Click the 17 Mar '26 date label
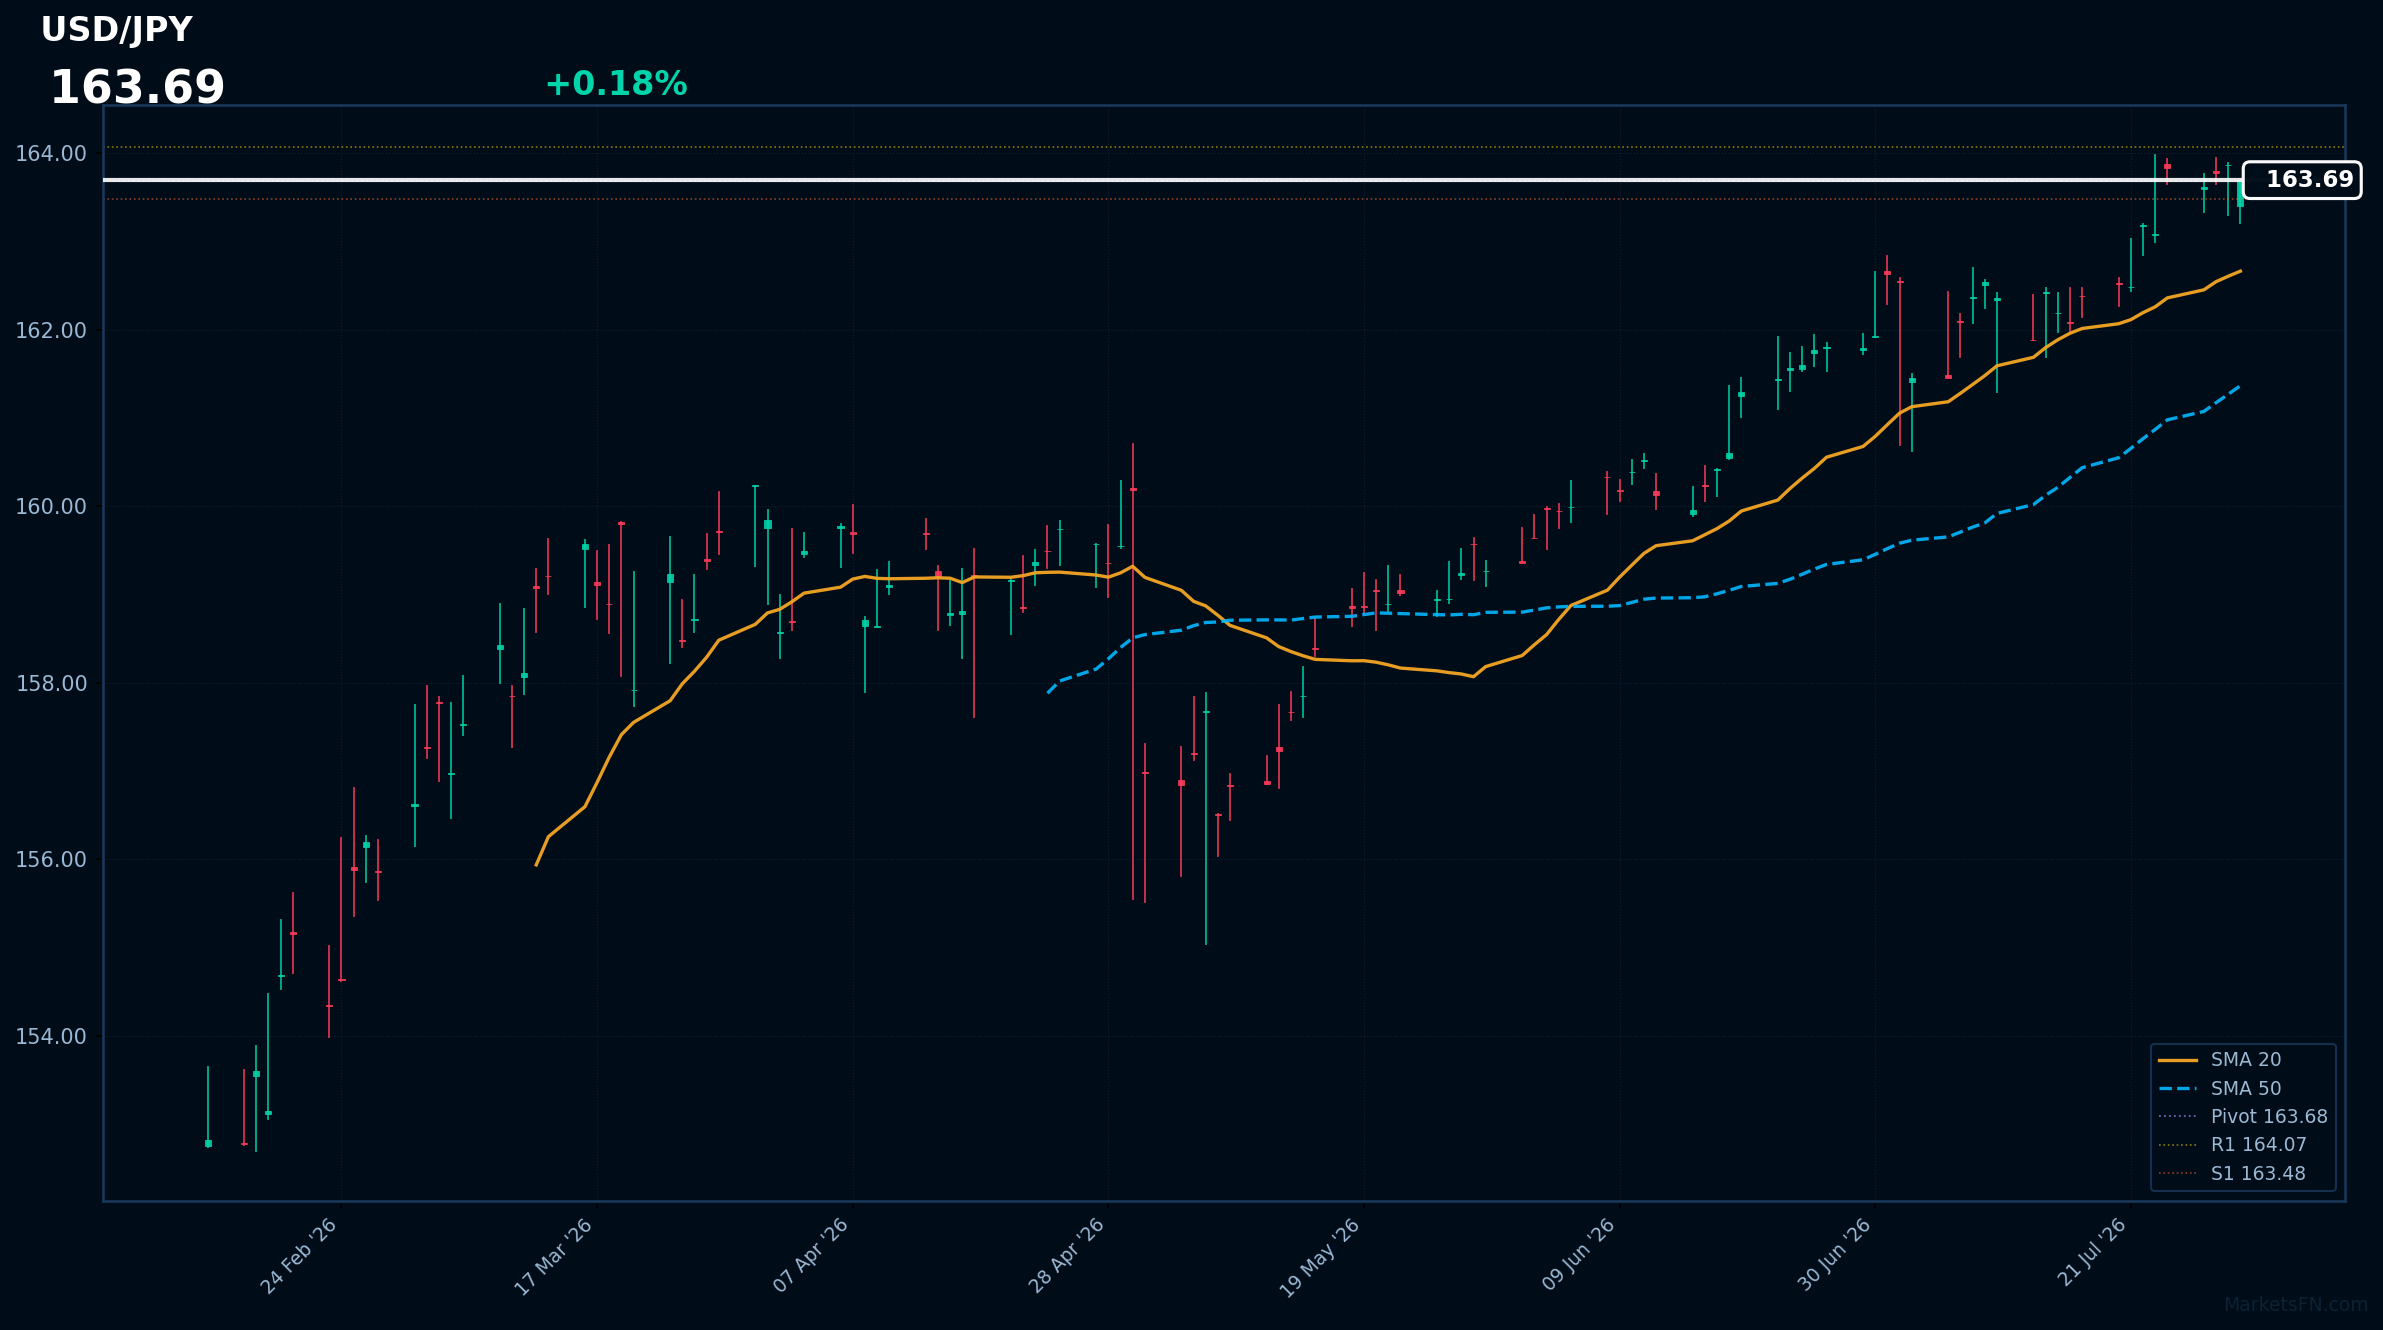 (x=554, y=1257)
